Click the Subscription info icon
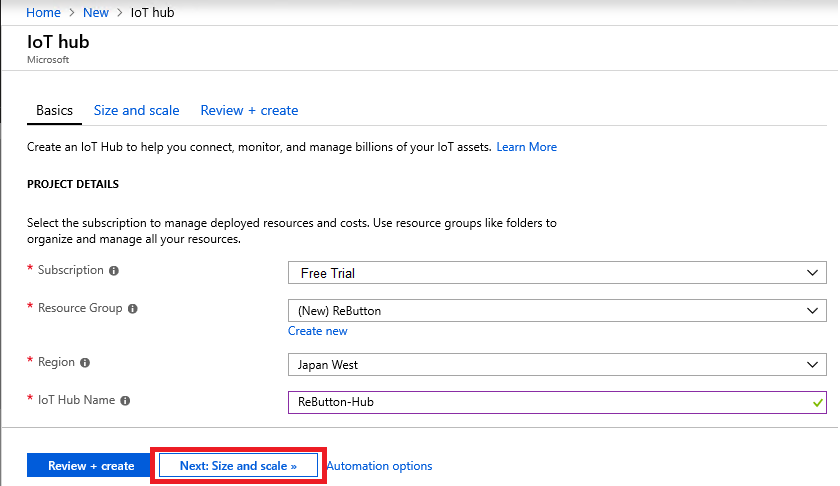Image resolution: width=840 pixels, height=486 pixels. pyautogui.click(x=114, y=271)
